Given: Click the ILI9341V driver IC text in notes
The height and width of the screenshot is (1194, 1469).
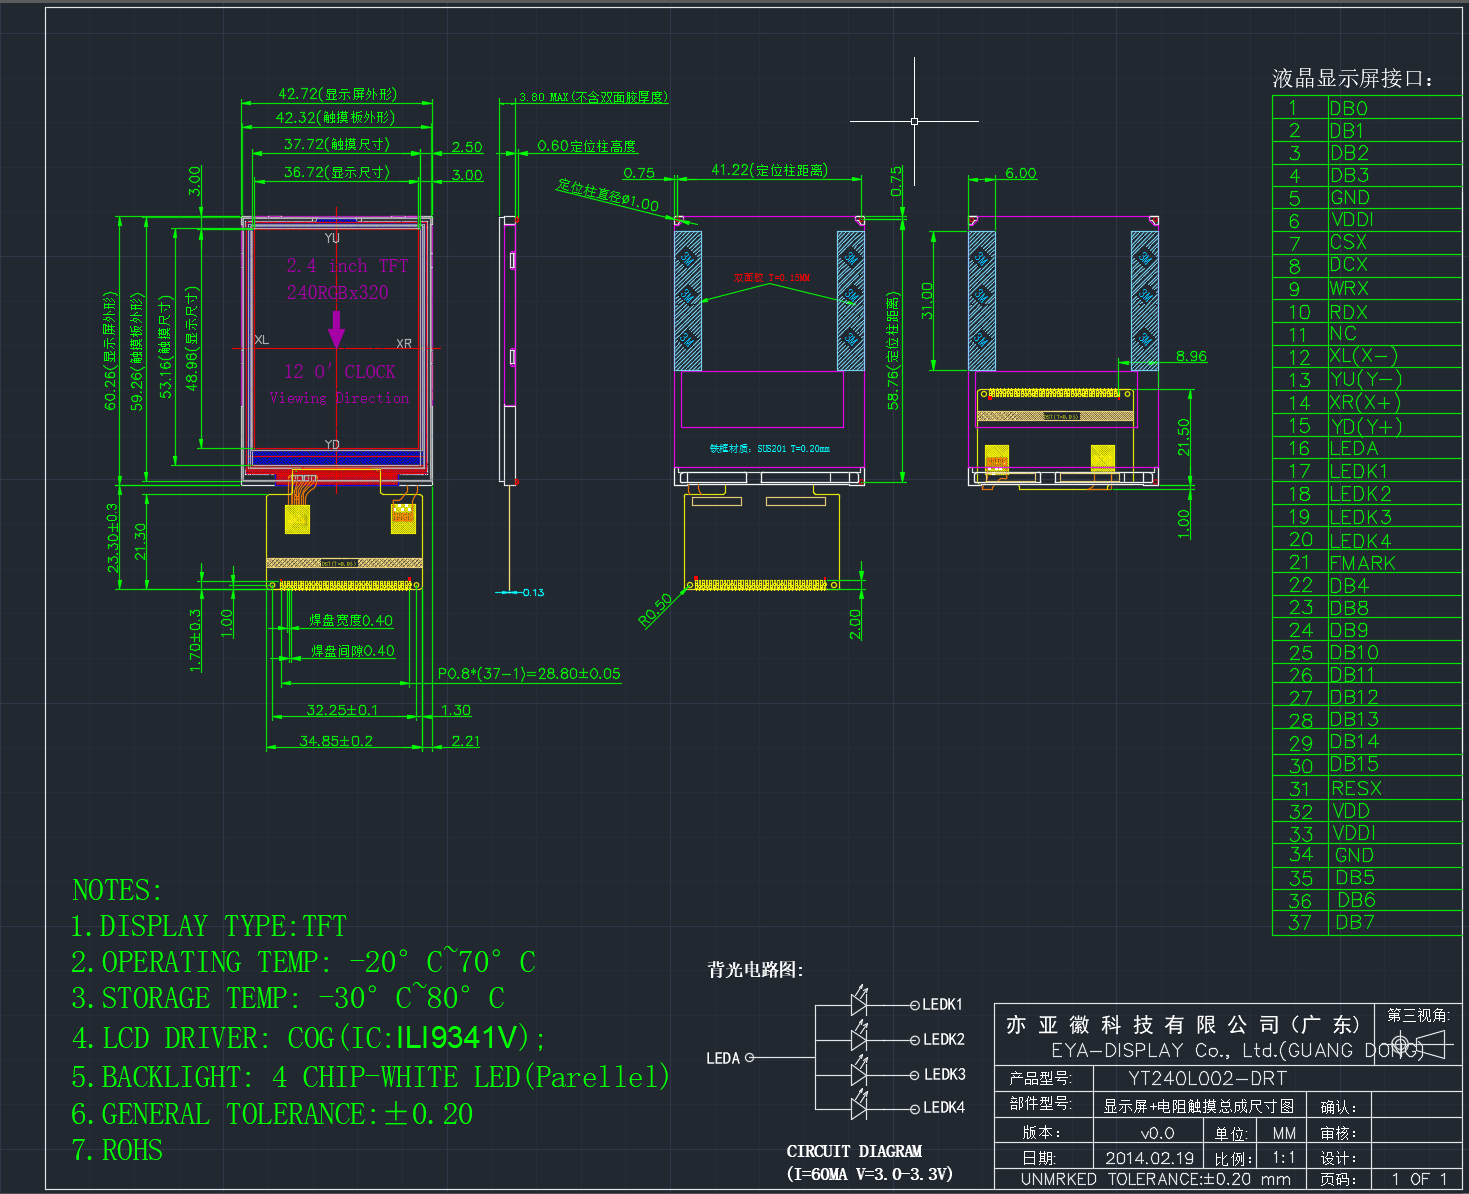Looking at the screenshot, I should (x=458, y=1037).
